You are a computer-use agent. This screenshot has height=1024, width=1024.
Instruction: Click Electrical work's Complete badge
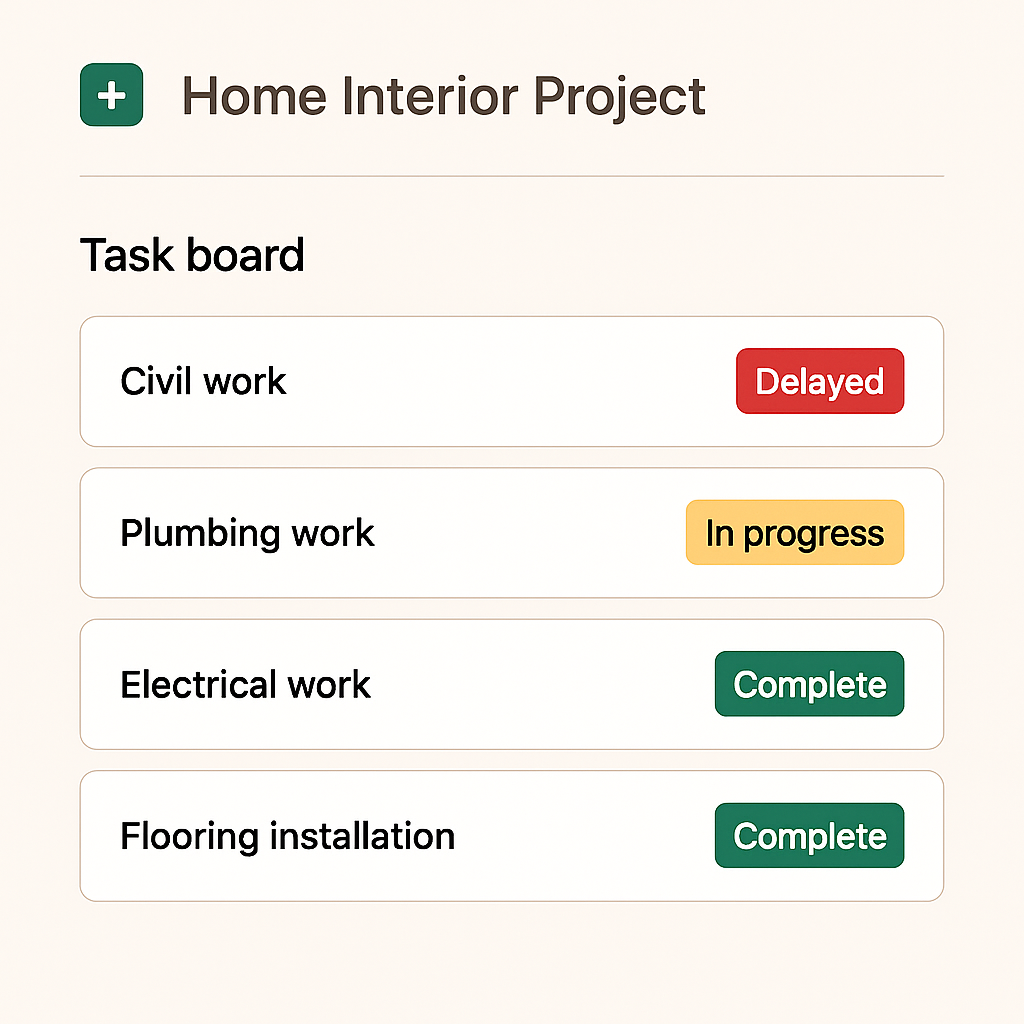tap(810, 684)
